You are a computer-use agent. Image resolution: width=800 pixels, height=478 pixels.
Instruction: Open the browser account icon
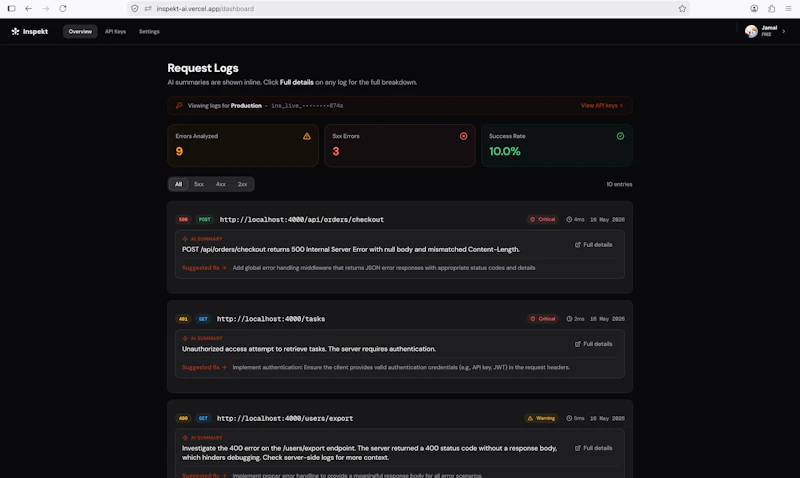click(754, 9)
